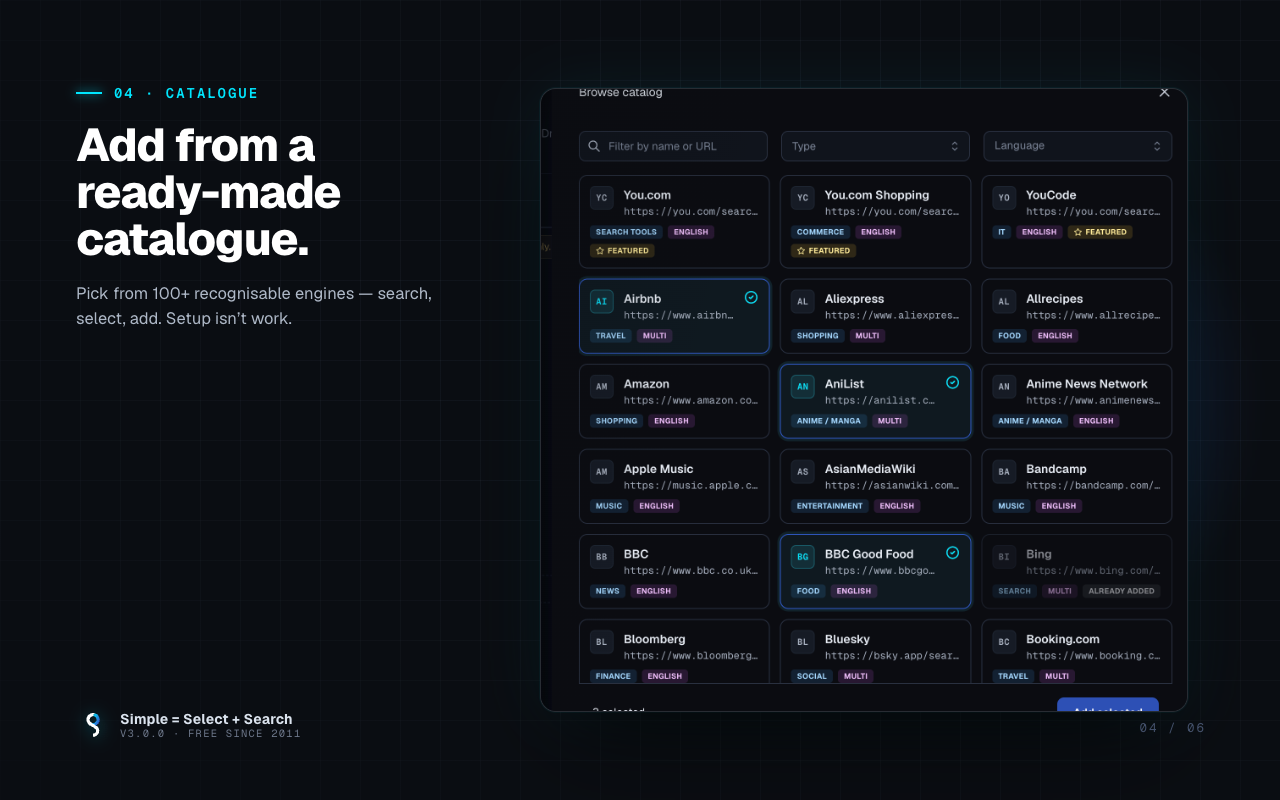Click the AM badge beside Amazon
Viewport: 1280px width, 800px height.
coord(602,386)
